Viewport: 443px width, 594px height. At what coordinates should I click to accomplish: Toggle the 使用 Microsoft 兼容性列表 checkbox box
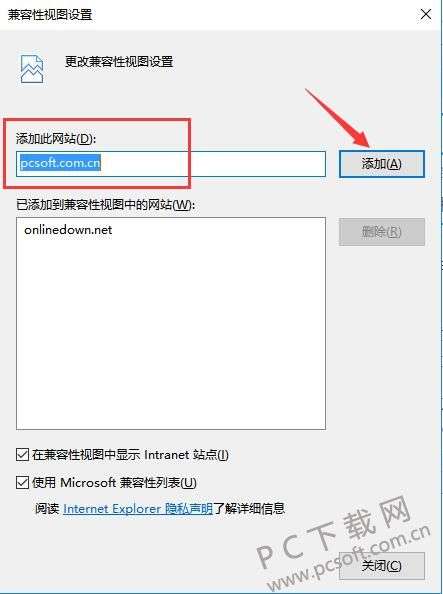click(x=22, y=482)
